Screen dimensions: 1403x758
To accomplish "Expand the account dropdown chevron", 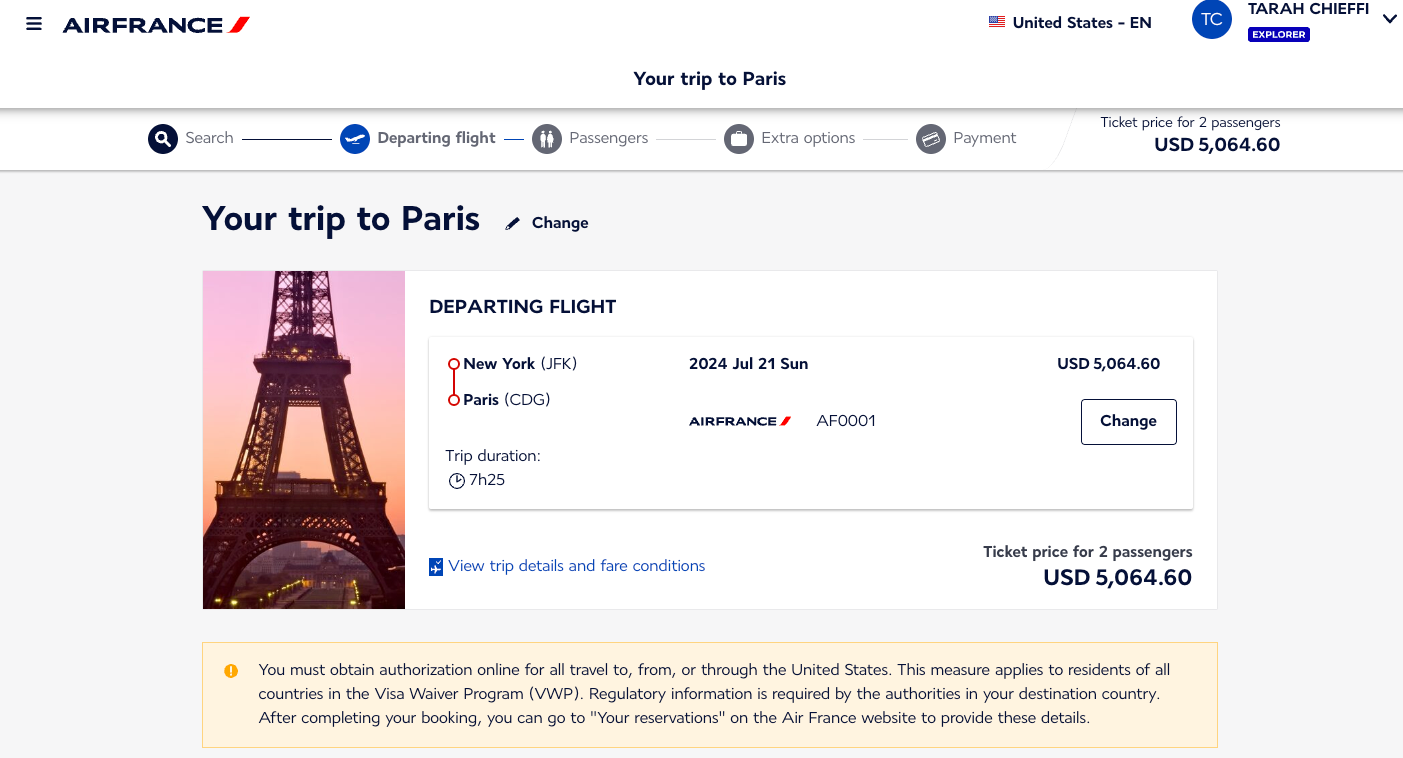I will tap(1389, 18).
